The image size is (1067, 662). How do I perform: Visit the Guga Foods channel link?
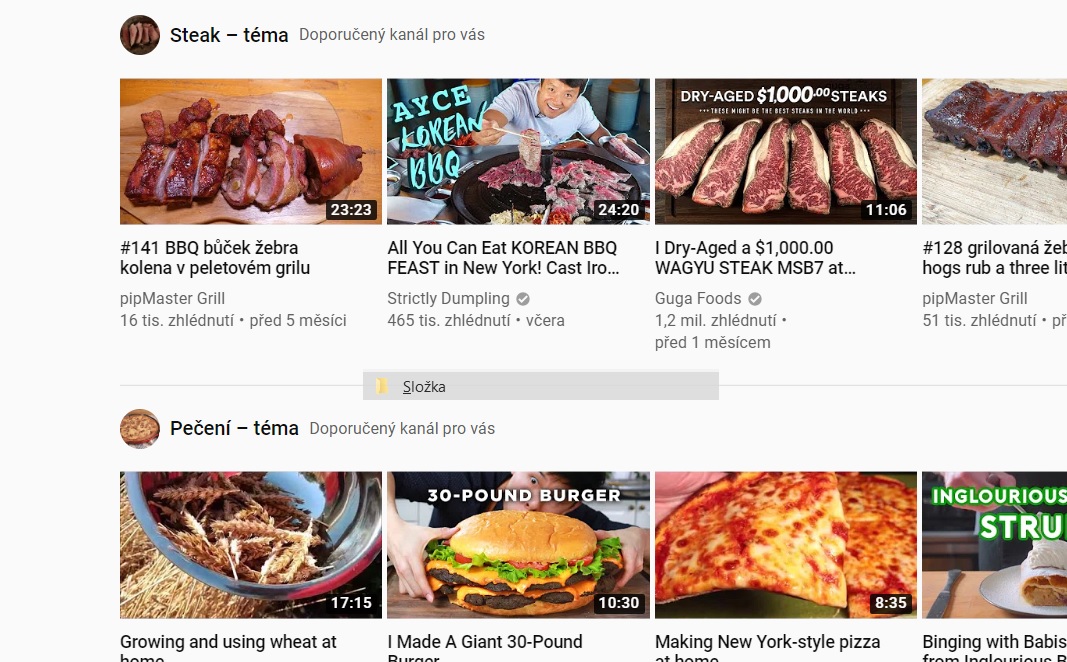(x=697, y=299)
